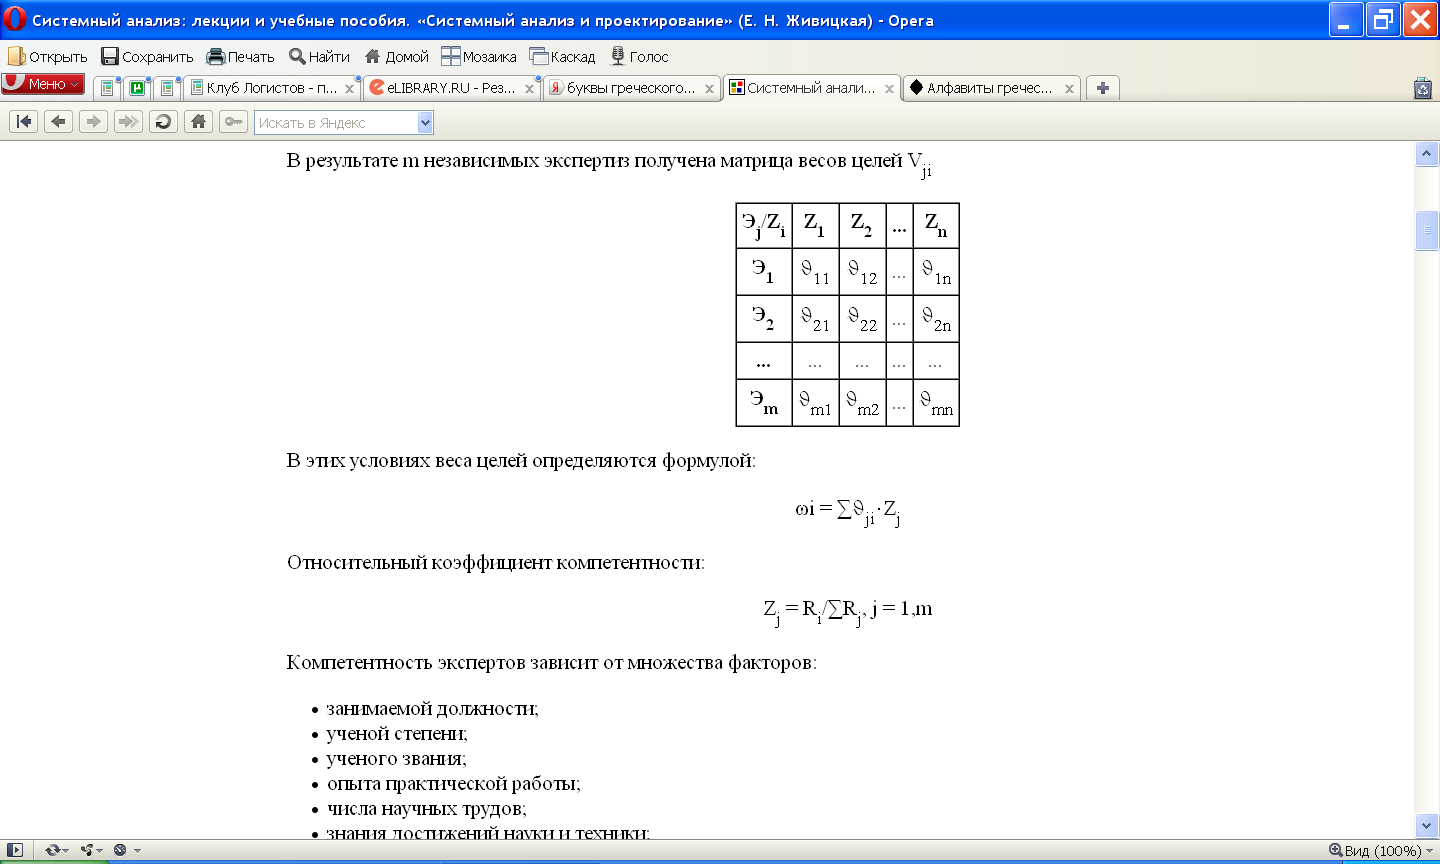This screenshot has width=1440, height=864.
Task: Click the Rewind navigation button
Action: (x=23, y=122)
